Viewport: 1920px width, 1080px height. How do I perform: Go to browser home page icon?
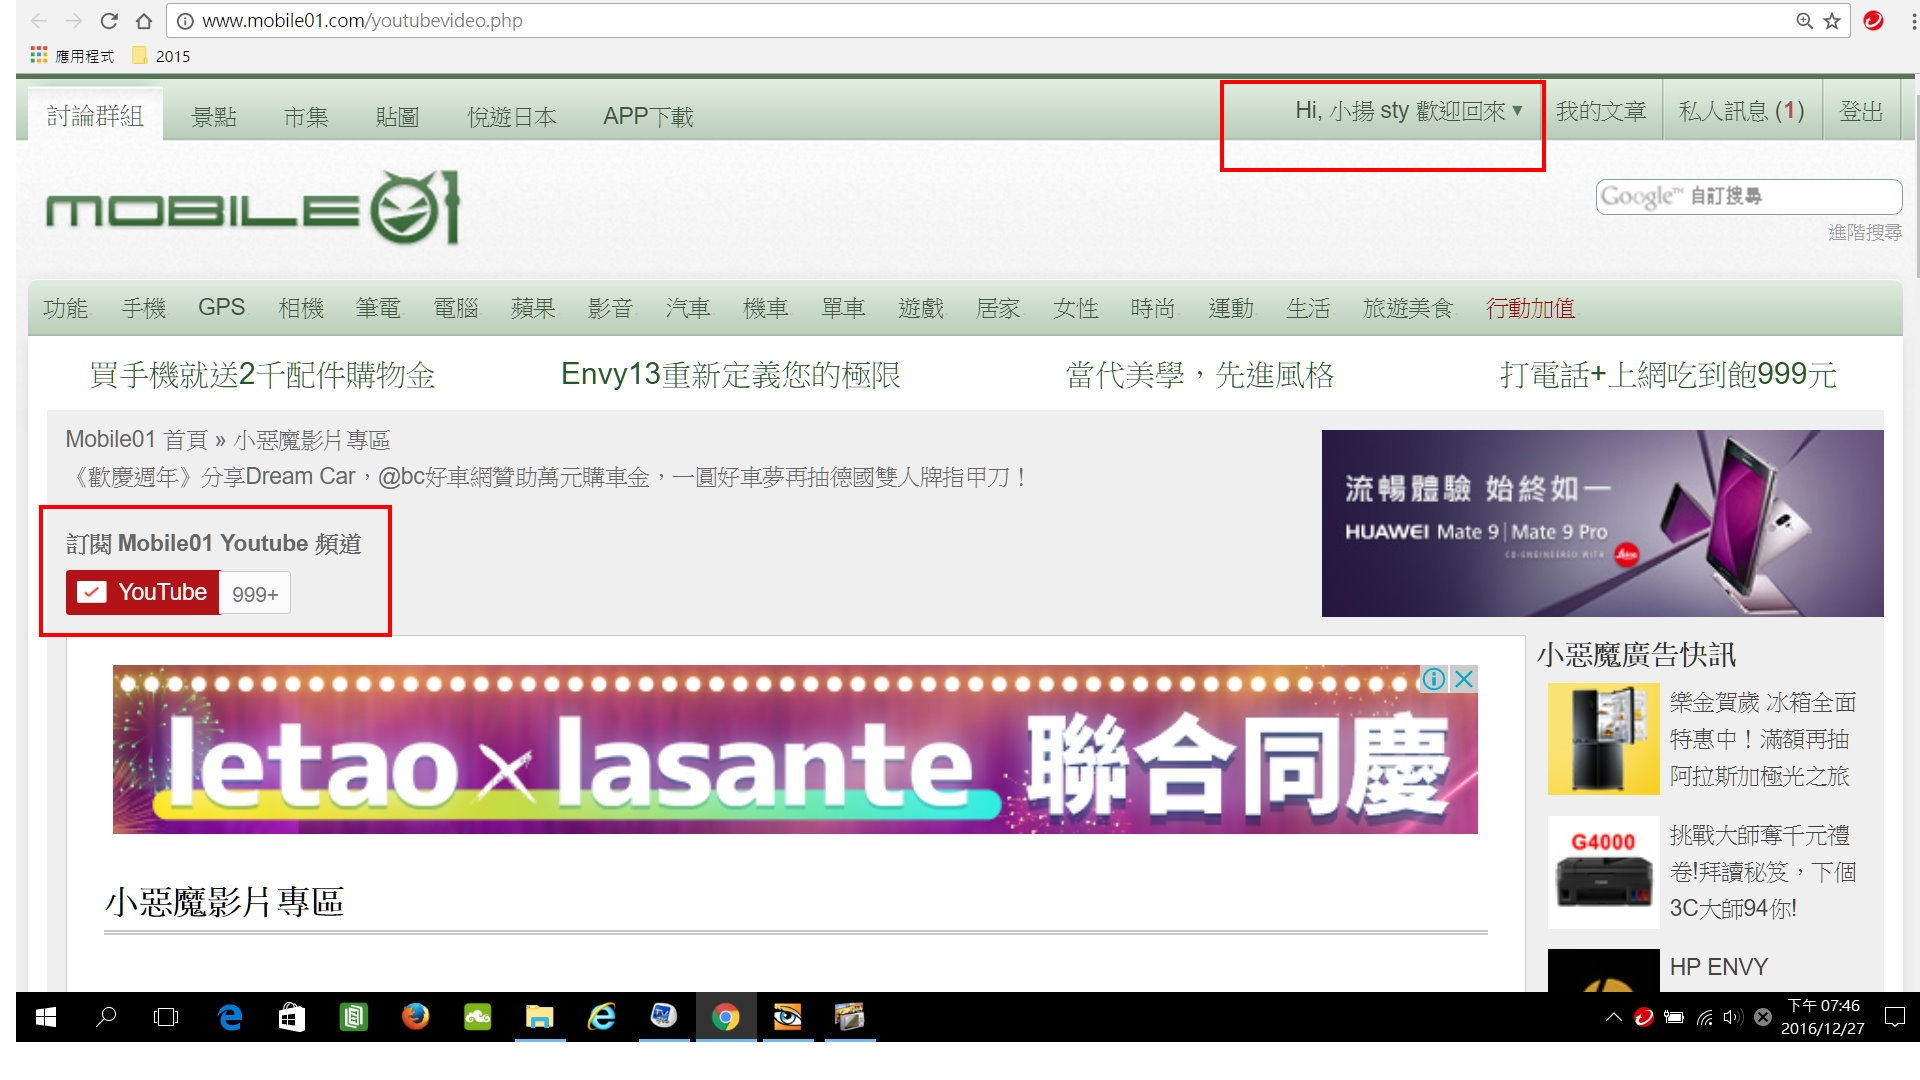tap(144, 20)
